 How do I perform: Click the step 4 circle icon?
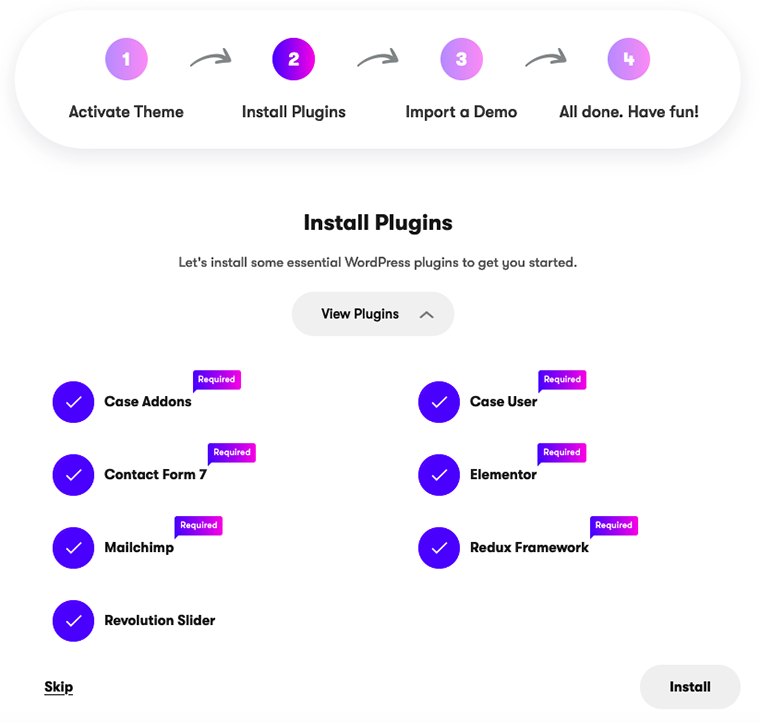tap(629, 59)
